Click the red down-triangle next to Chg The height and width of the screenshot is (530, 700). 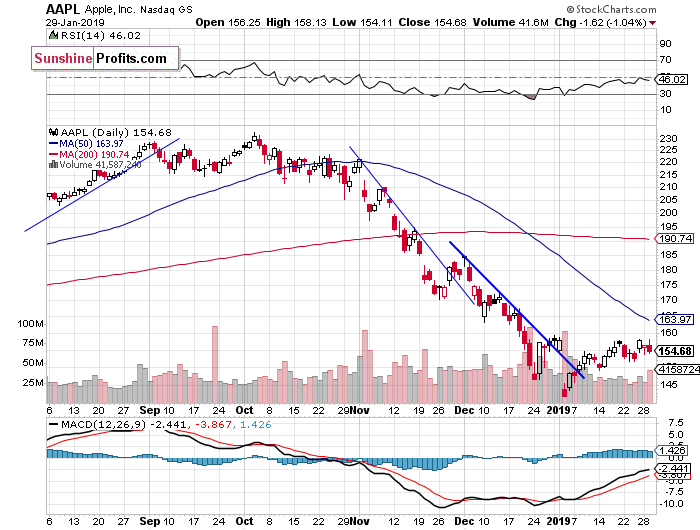point(653,23)
